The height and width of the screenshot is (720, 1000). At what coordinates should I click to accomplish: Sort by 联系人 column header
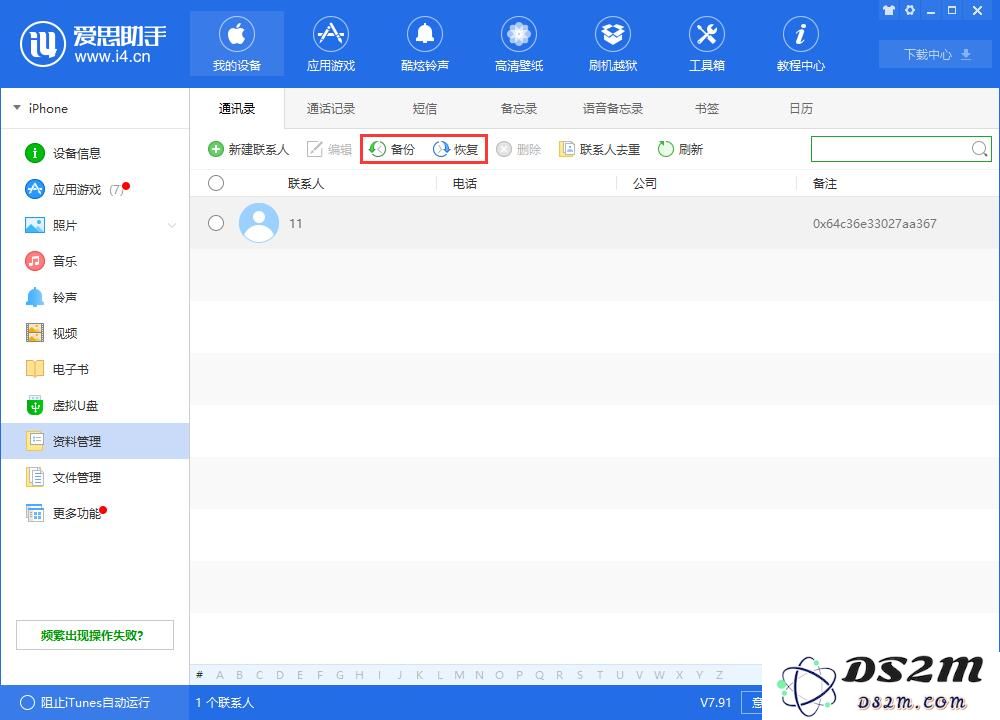point(306,184)
